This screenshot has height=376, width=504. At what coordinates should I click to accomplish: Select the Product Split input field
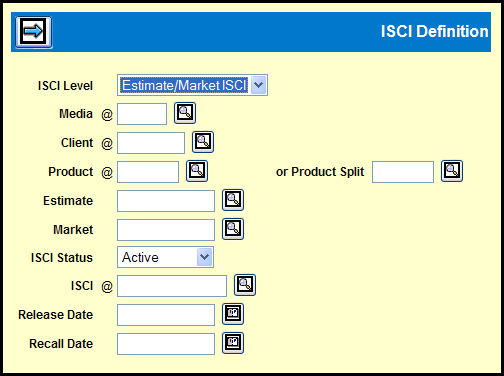[x=403, y=172]
